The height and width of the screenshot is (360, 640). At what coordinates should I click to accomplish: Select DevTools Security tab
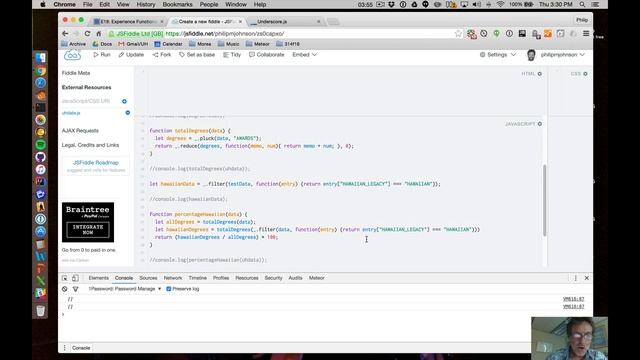[273, 278]
